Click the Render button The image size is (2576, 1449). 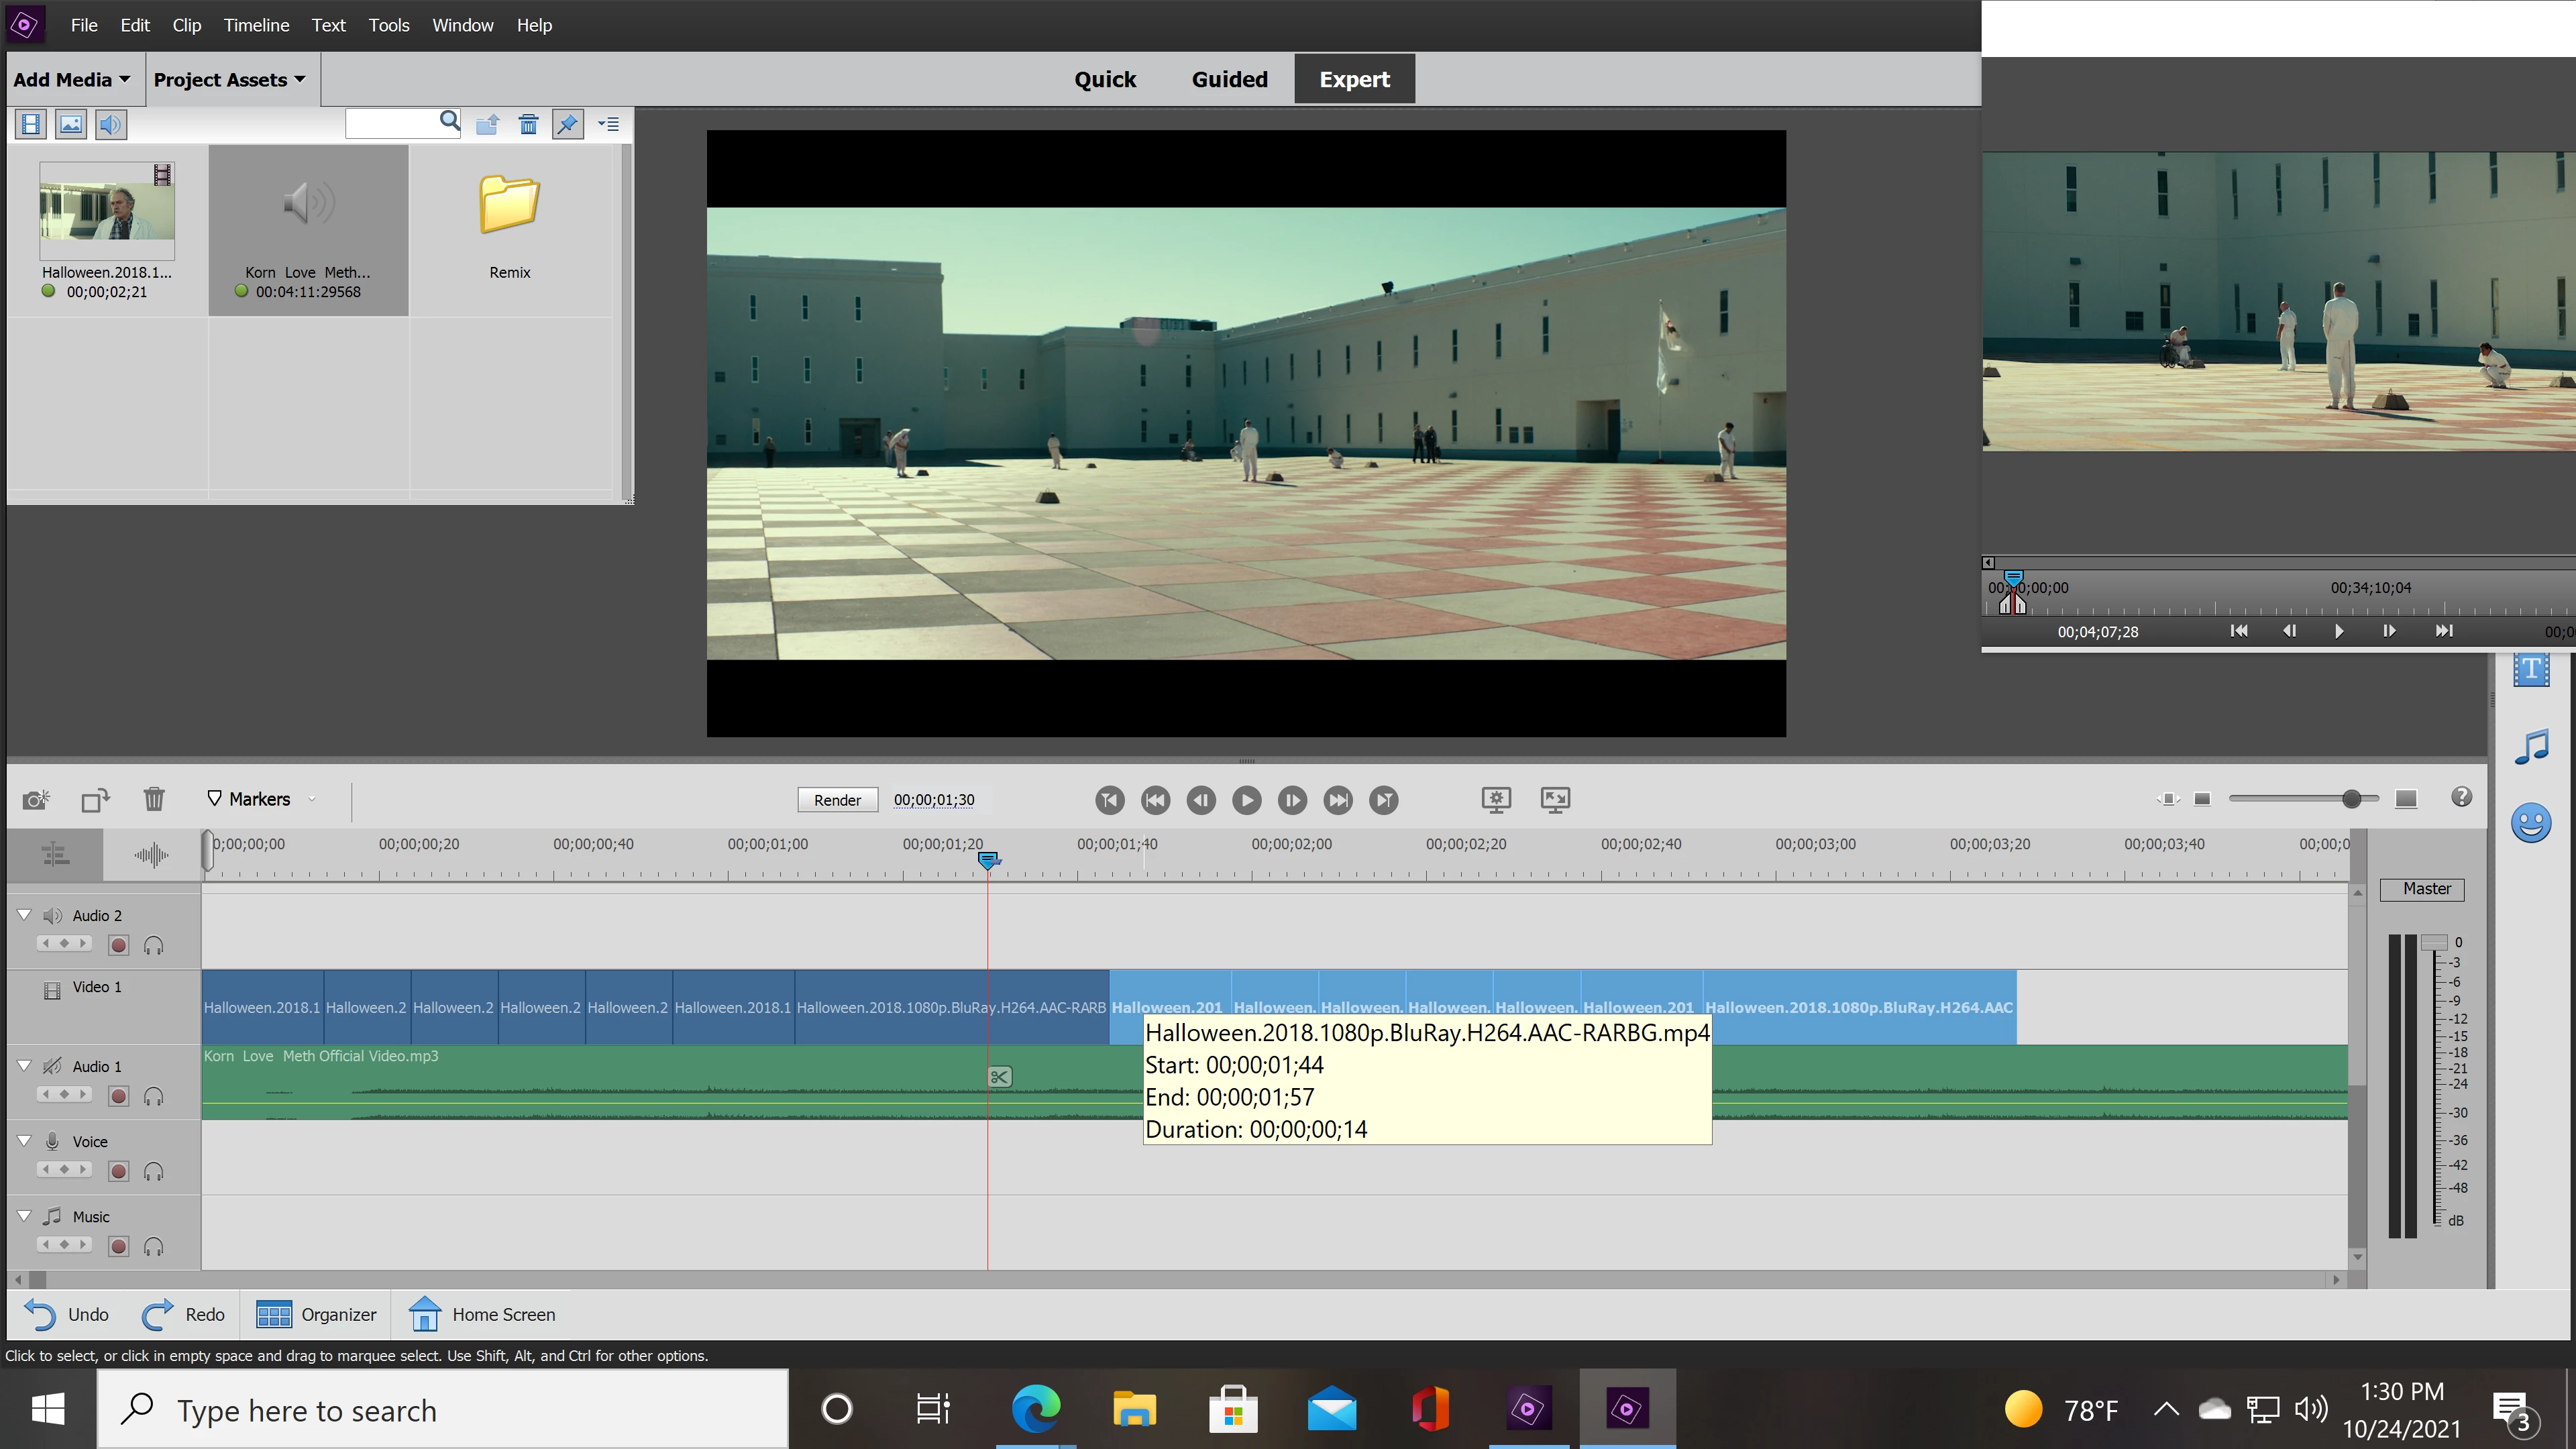click(x=837, y=800)
